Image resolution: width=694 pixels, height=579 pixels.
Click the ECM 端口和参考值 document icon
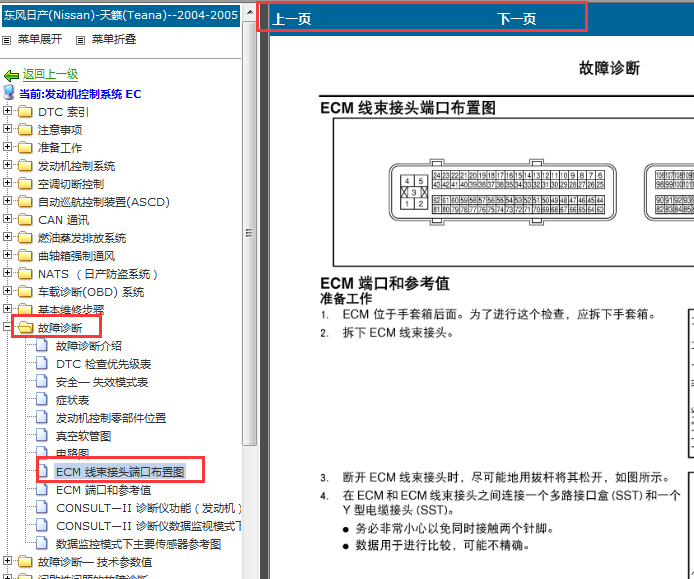point(42,489)
